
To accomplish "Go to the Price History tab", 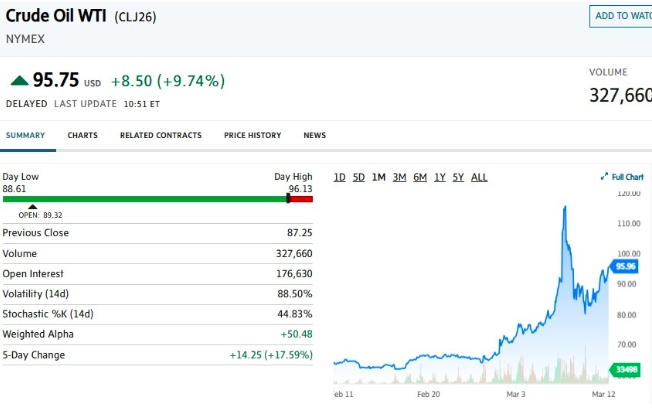I will [x=252, y=135].
